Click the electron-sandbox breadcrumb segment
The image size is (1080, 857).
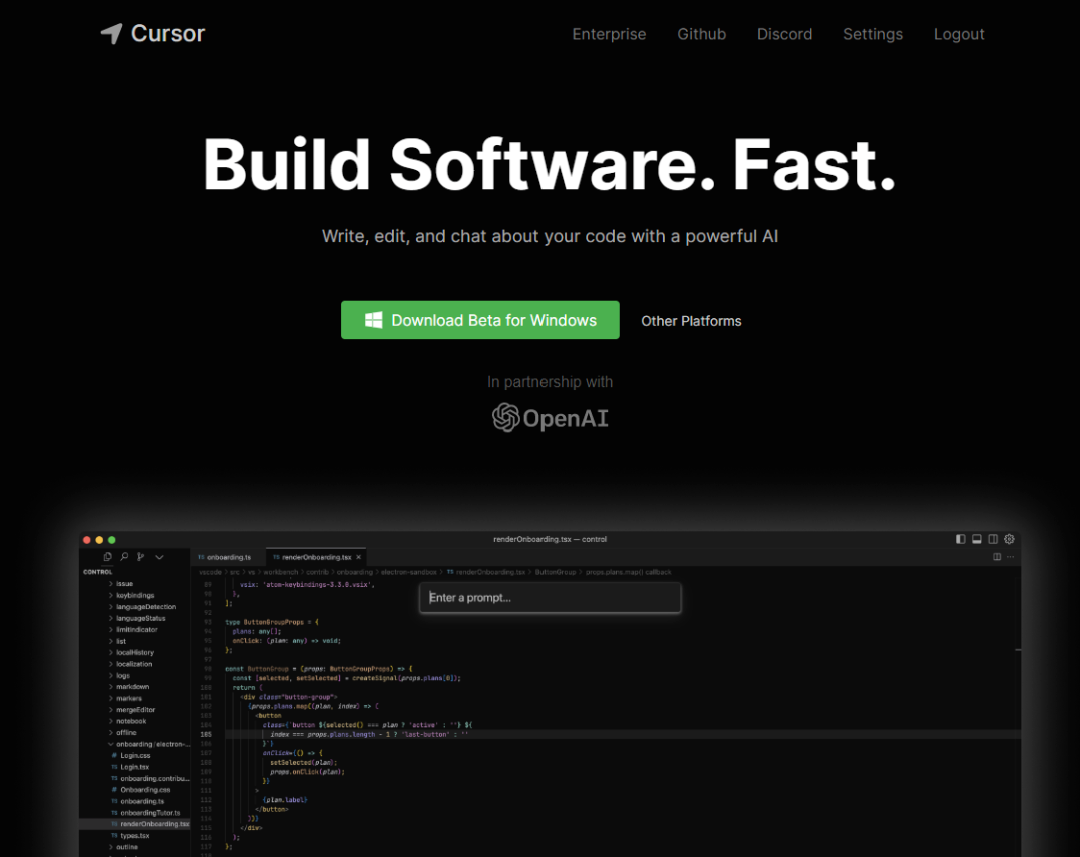(x=408, y=572)
